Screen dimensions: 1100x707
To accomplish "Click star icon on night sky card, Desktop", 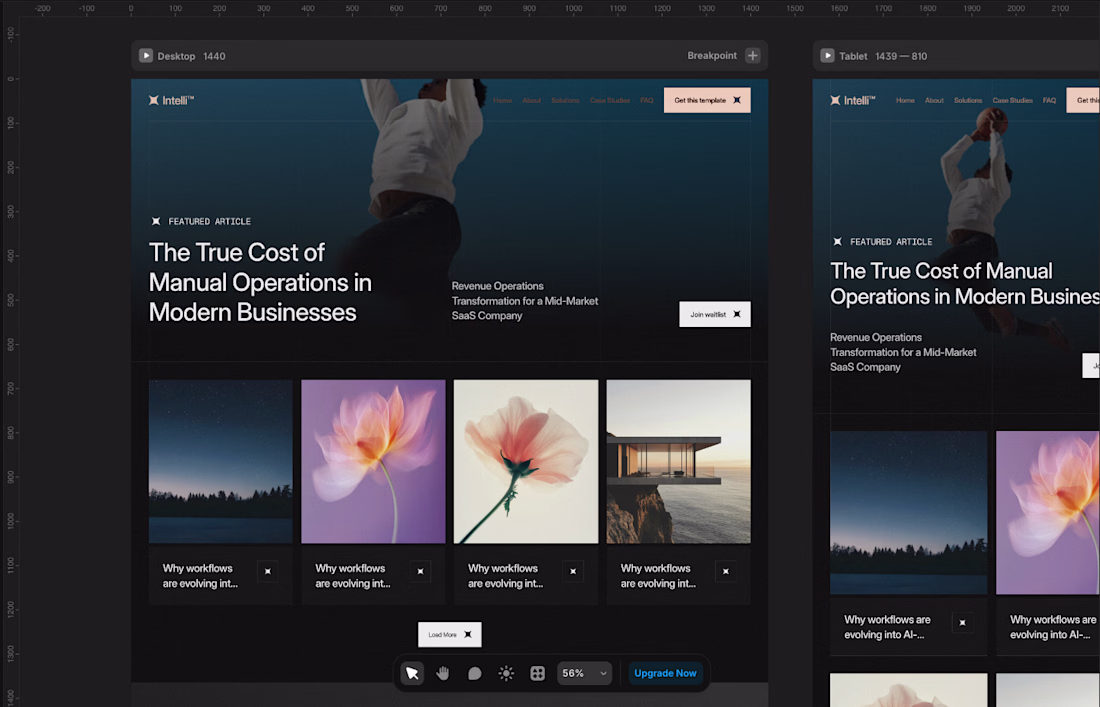I will pos(267,572).
